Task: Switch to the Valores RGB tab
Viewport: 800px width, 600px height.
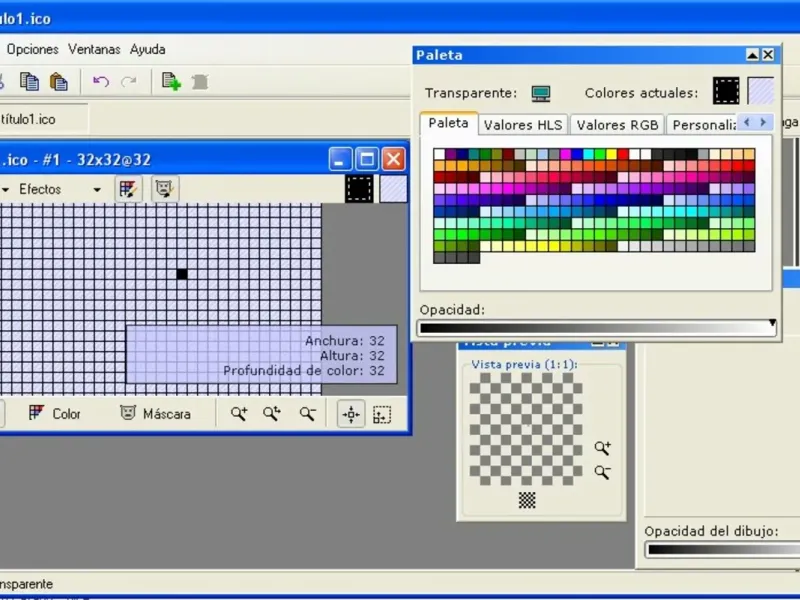Action: [617, 125]
